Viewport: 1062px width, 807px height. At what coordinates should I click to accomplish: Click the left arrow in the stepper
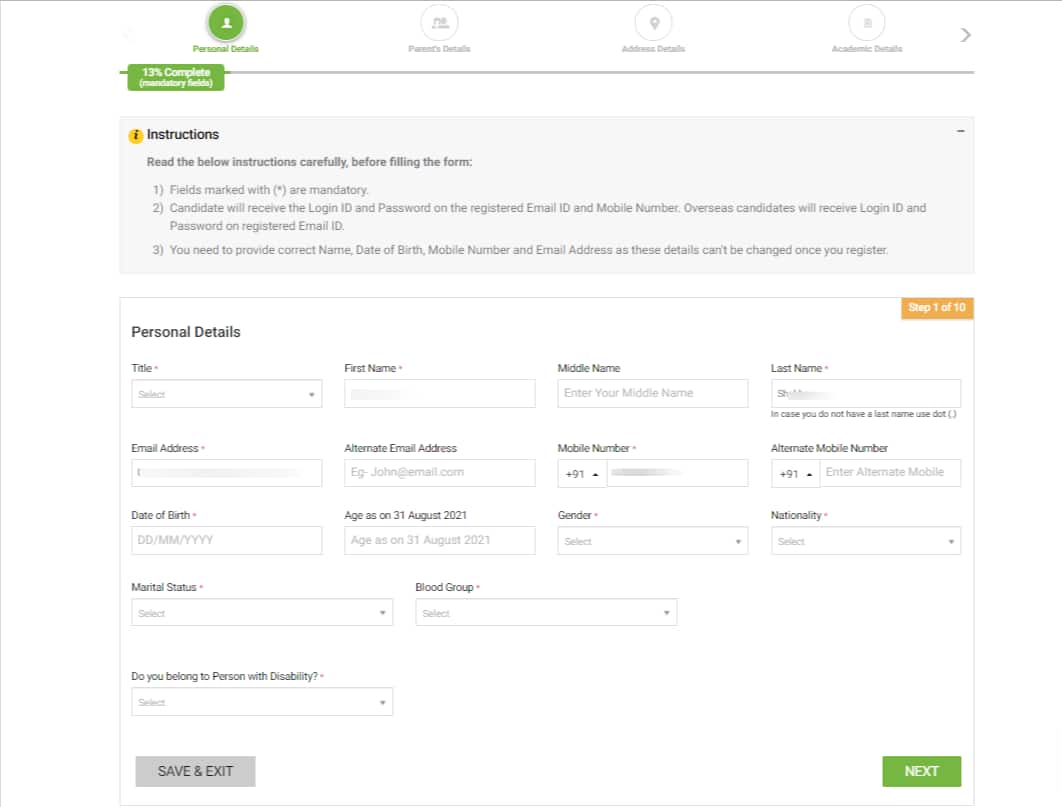click(128, 33)
